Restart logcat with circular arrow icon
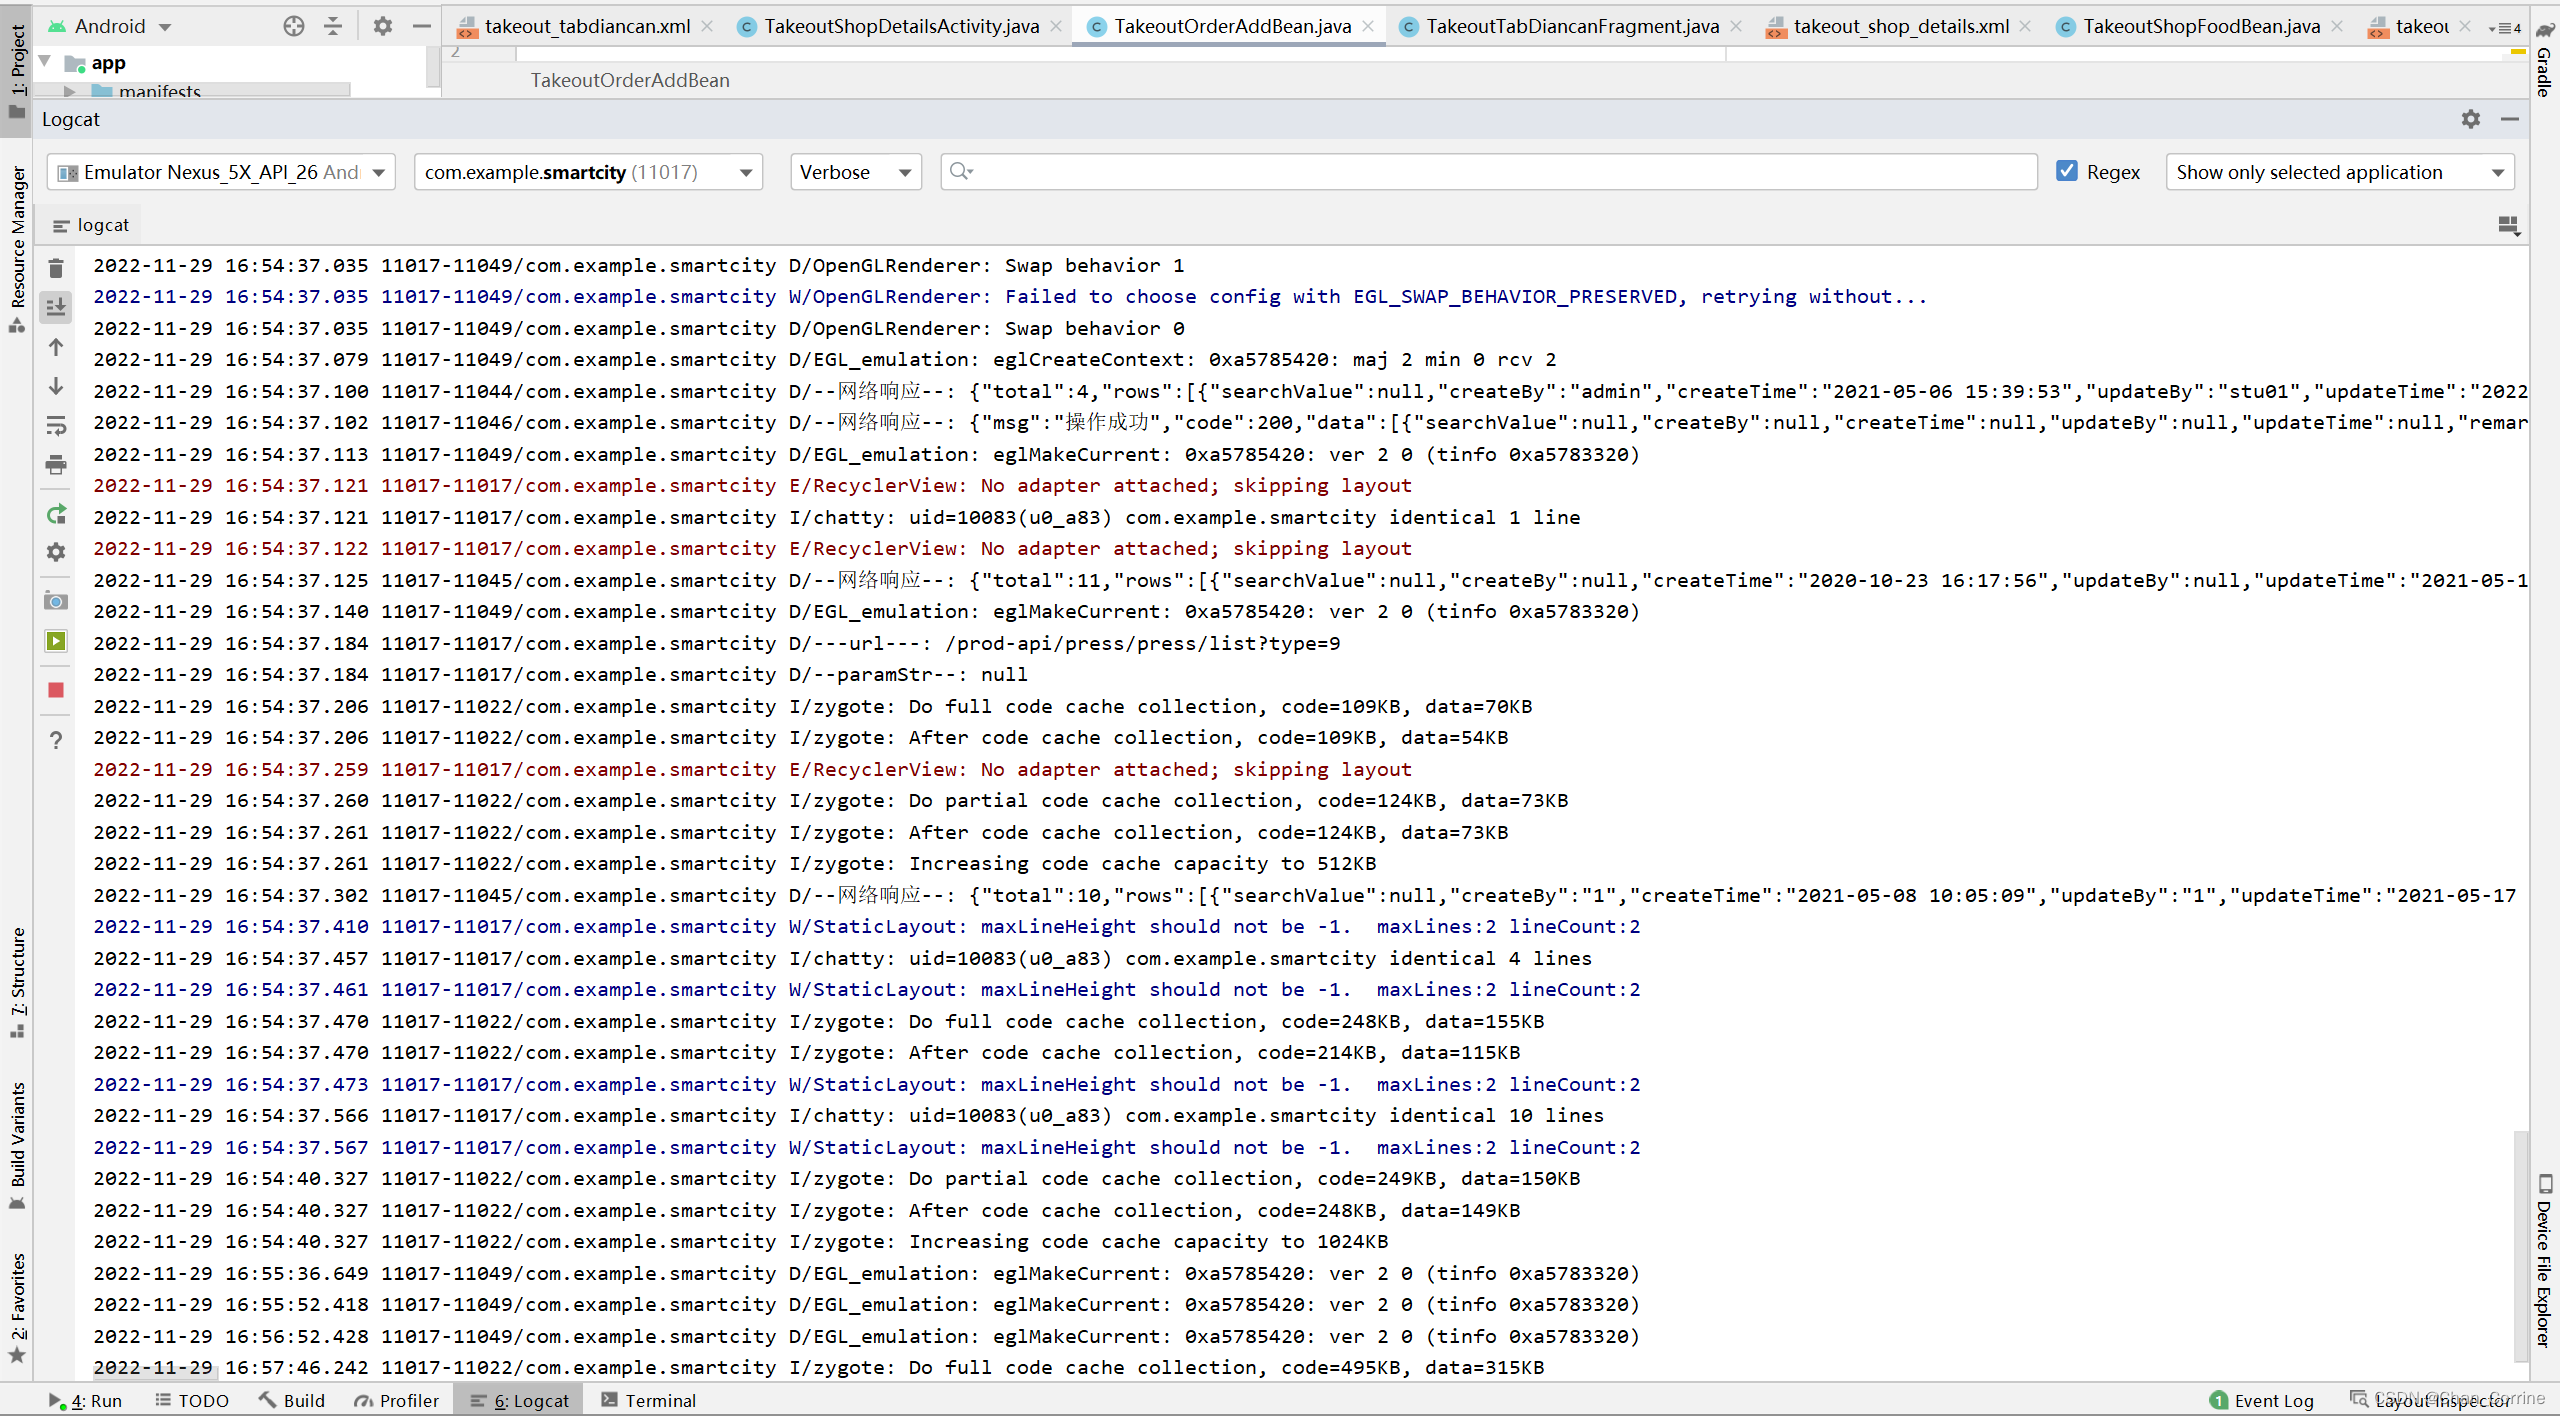The image size is (2560, 1416). (x=55, y=514)
